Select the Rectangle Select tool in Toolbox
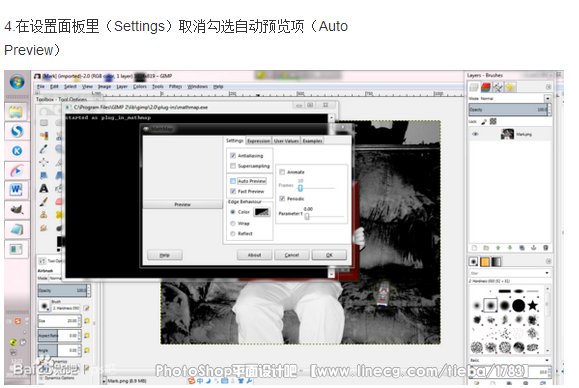Screen dimensions: 579x388 click(x=44, y=123)
